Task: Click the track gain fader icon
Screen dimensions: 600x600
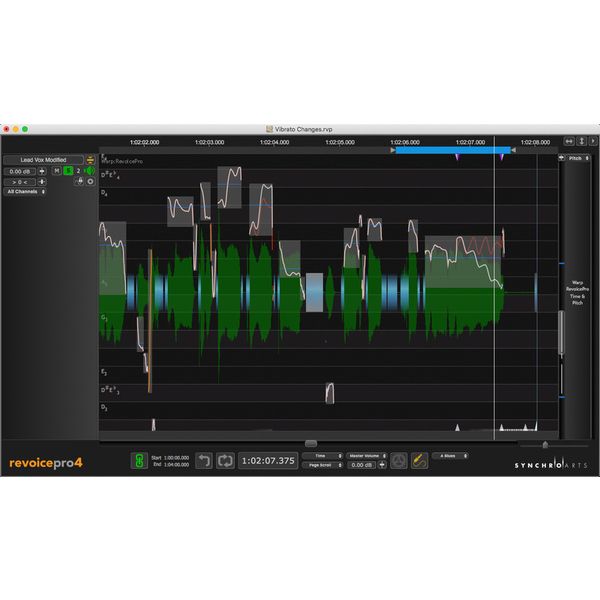Action: coord(42,171)
